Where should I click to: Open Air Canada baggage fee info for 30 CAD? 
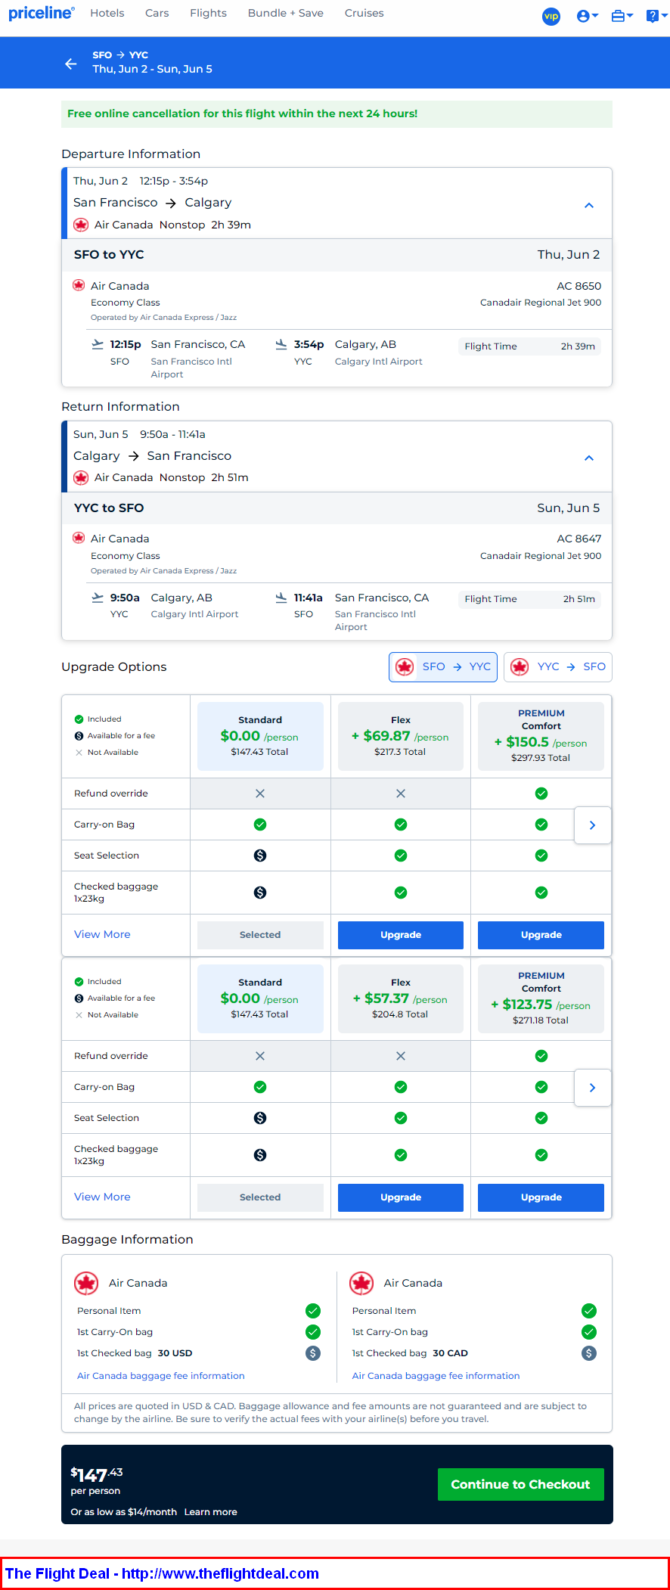[x=436, y=1375]
